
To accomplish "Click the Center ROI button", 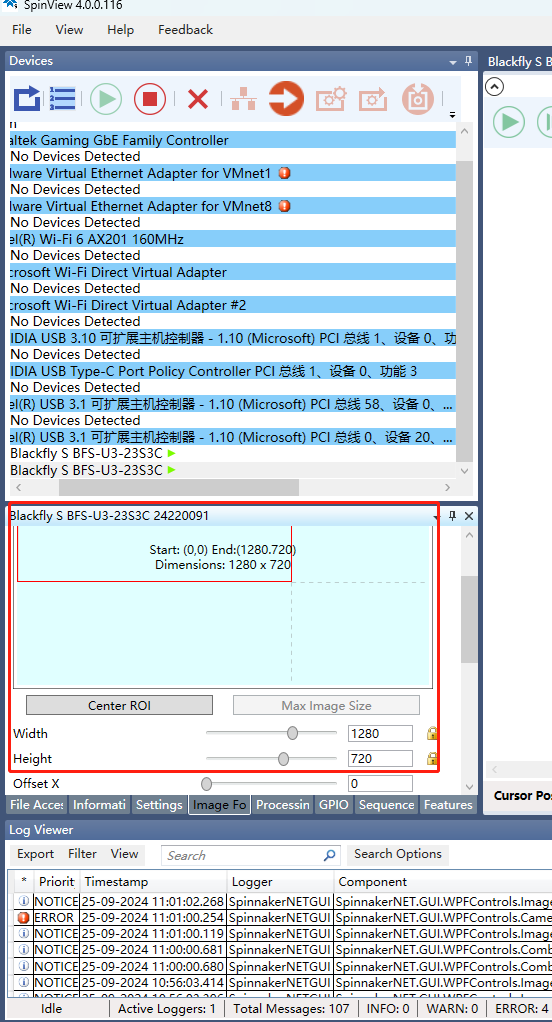I will tap(119, 705).
